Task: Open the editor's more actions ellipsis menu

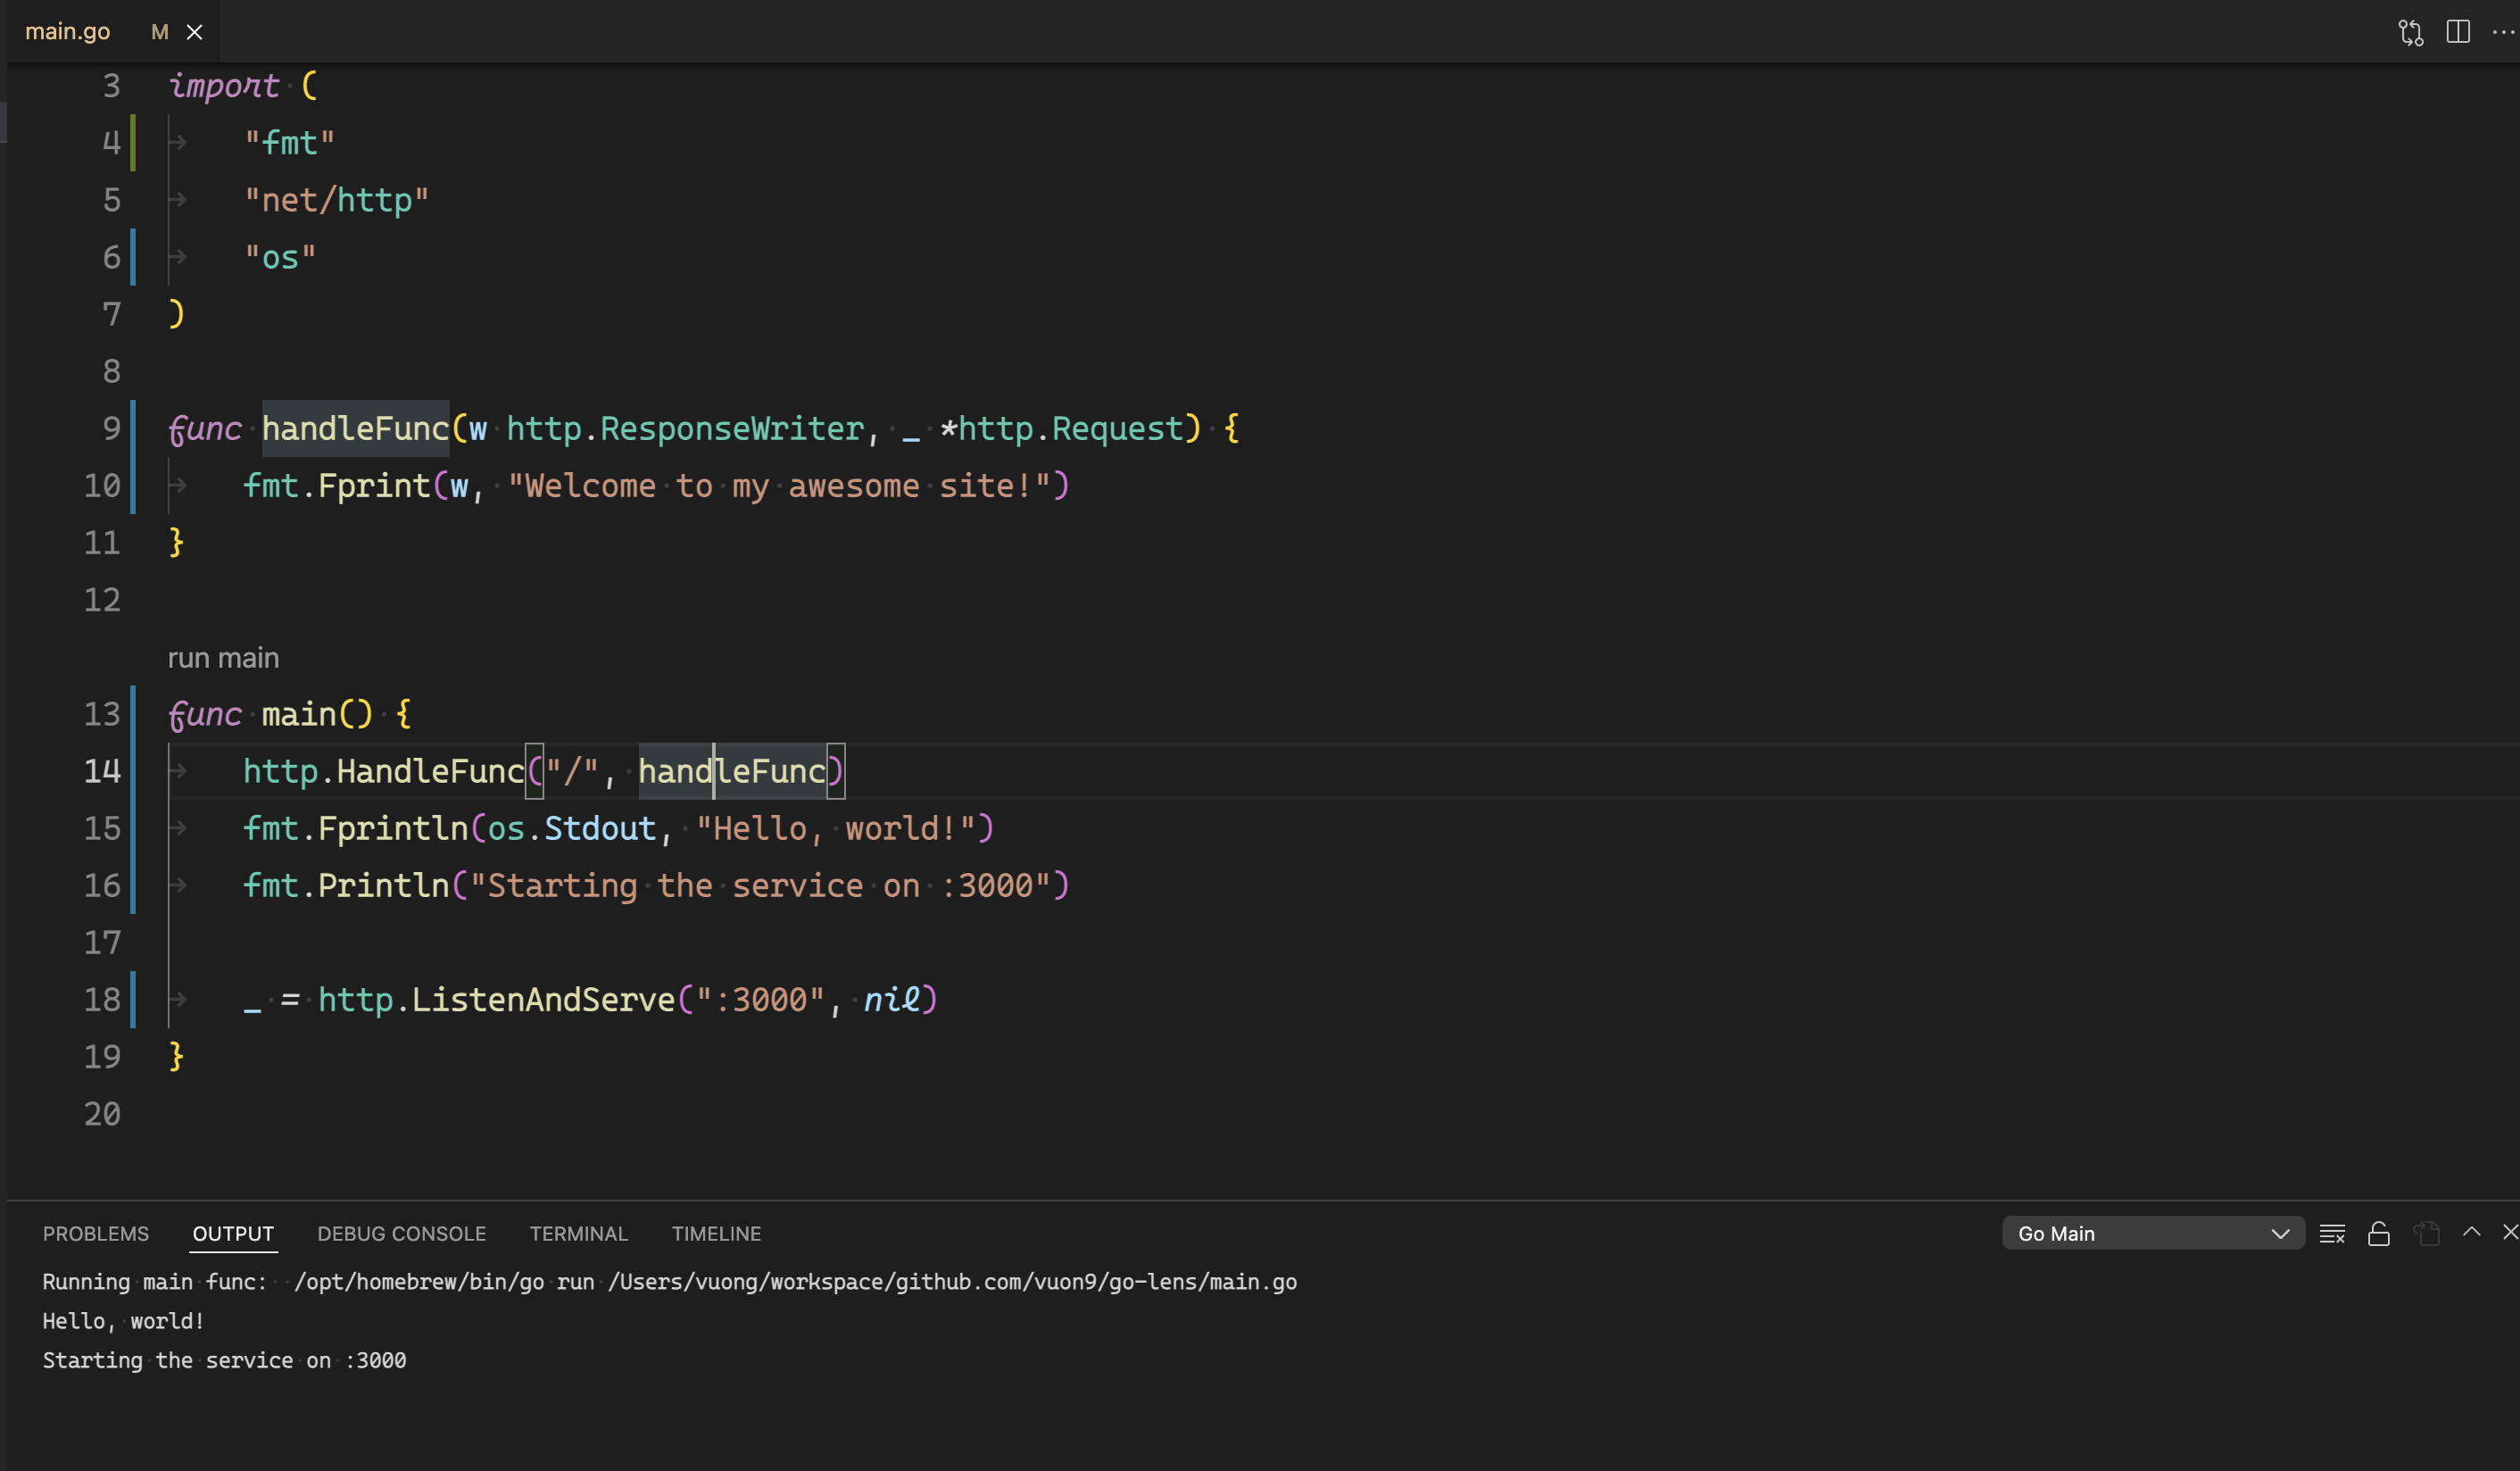Action: (x=2502, y=32)
